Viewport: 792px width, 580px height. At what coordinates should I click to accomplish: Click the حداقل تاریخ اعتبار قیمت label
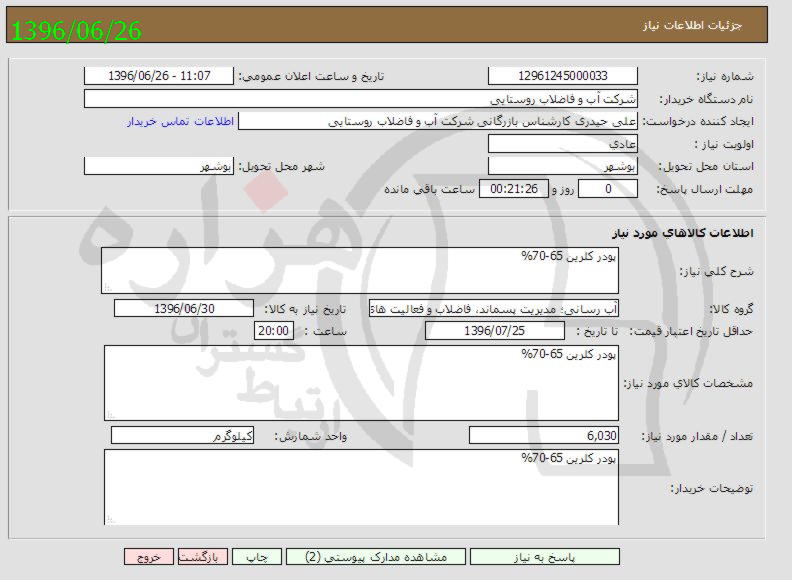[691, 331]
